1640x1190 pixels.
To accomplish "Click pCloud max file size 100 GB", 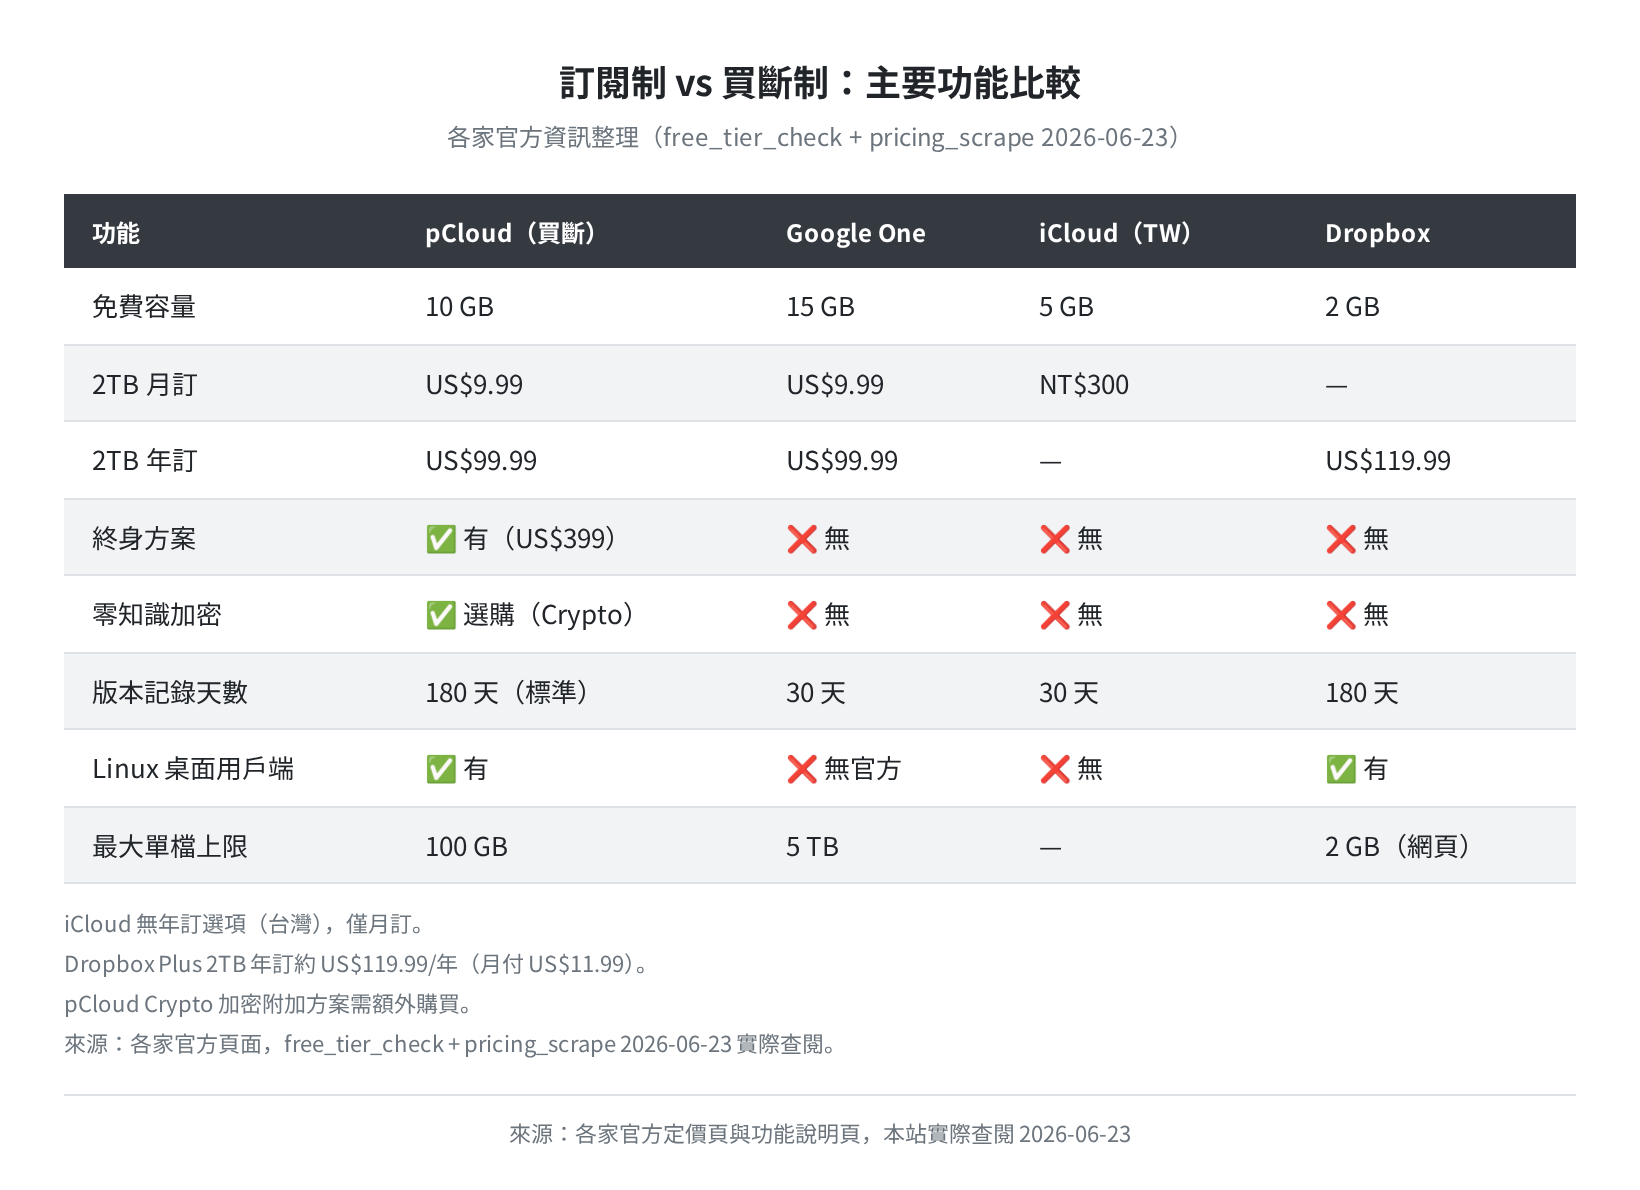I will (467, 847).
